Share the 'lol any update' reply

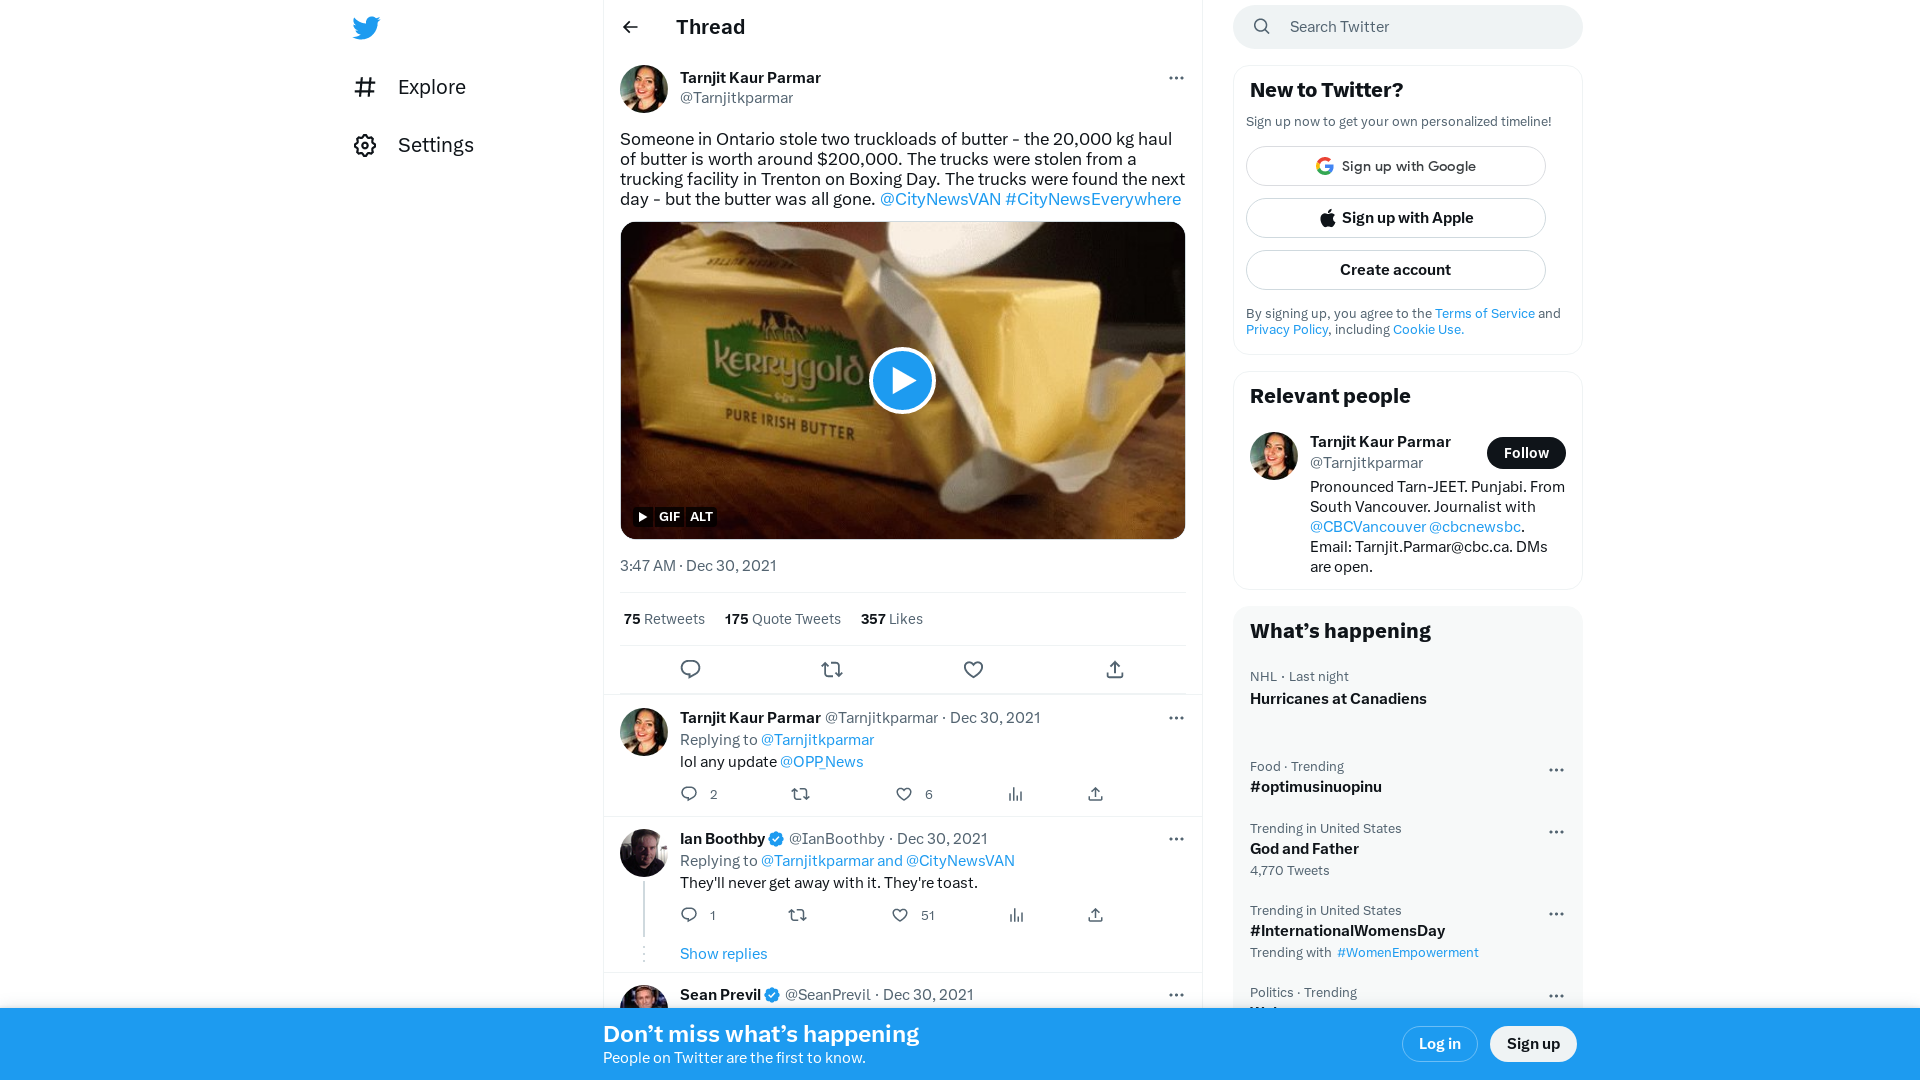pos(1095,794)
